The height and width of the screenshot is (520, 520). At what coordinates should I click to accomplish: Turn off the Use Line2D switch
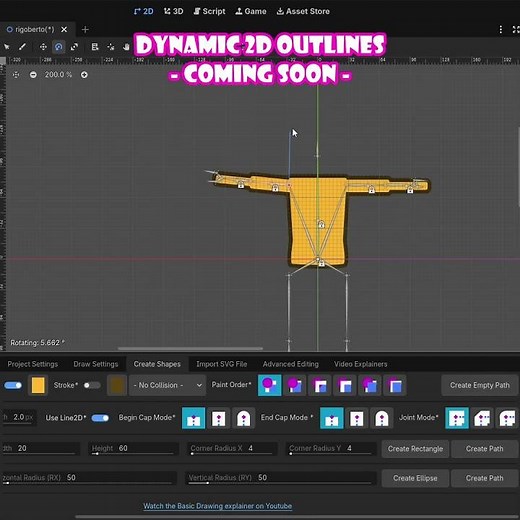tap(100, 418)
